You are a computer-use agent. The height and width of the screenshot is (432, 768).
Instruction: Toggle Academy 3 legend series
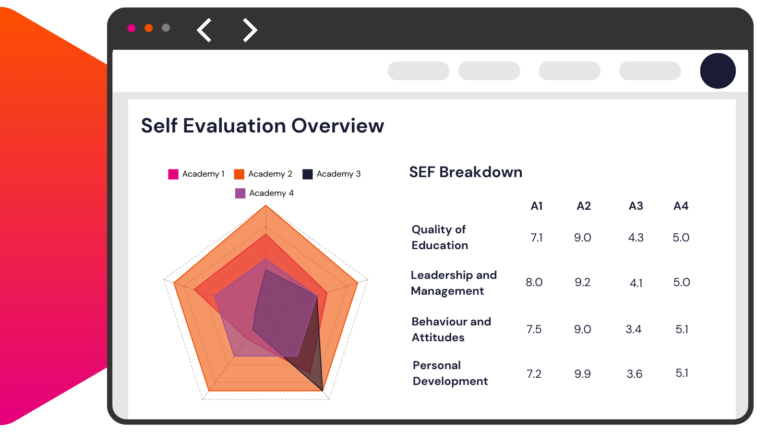331,174
